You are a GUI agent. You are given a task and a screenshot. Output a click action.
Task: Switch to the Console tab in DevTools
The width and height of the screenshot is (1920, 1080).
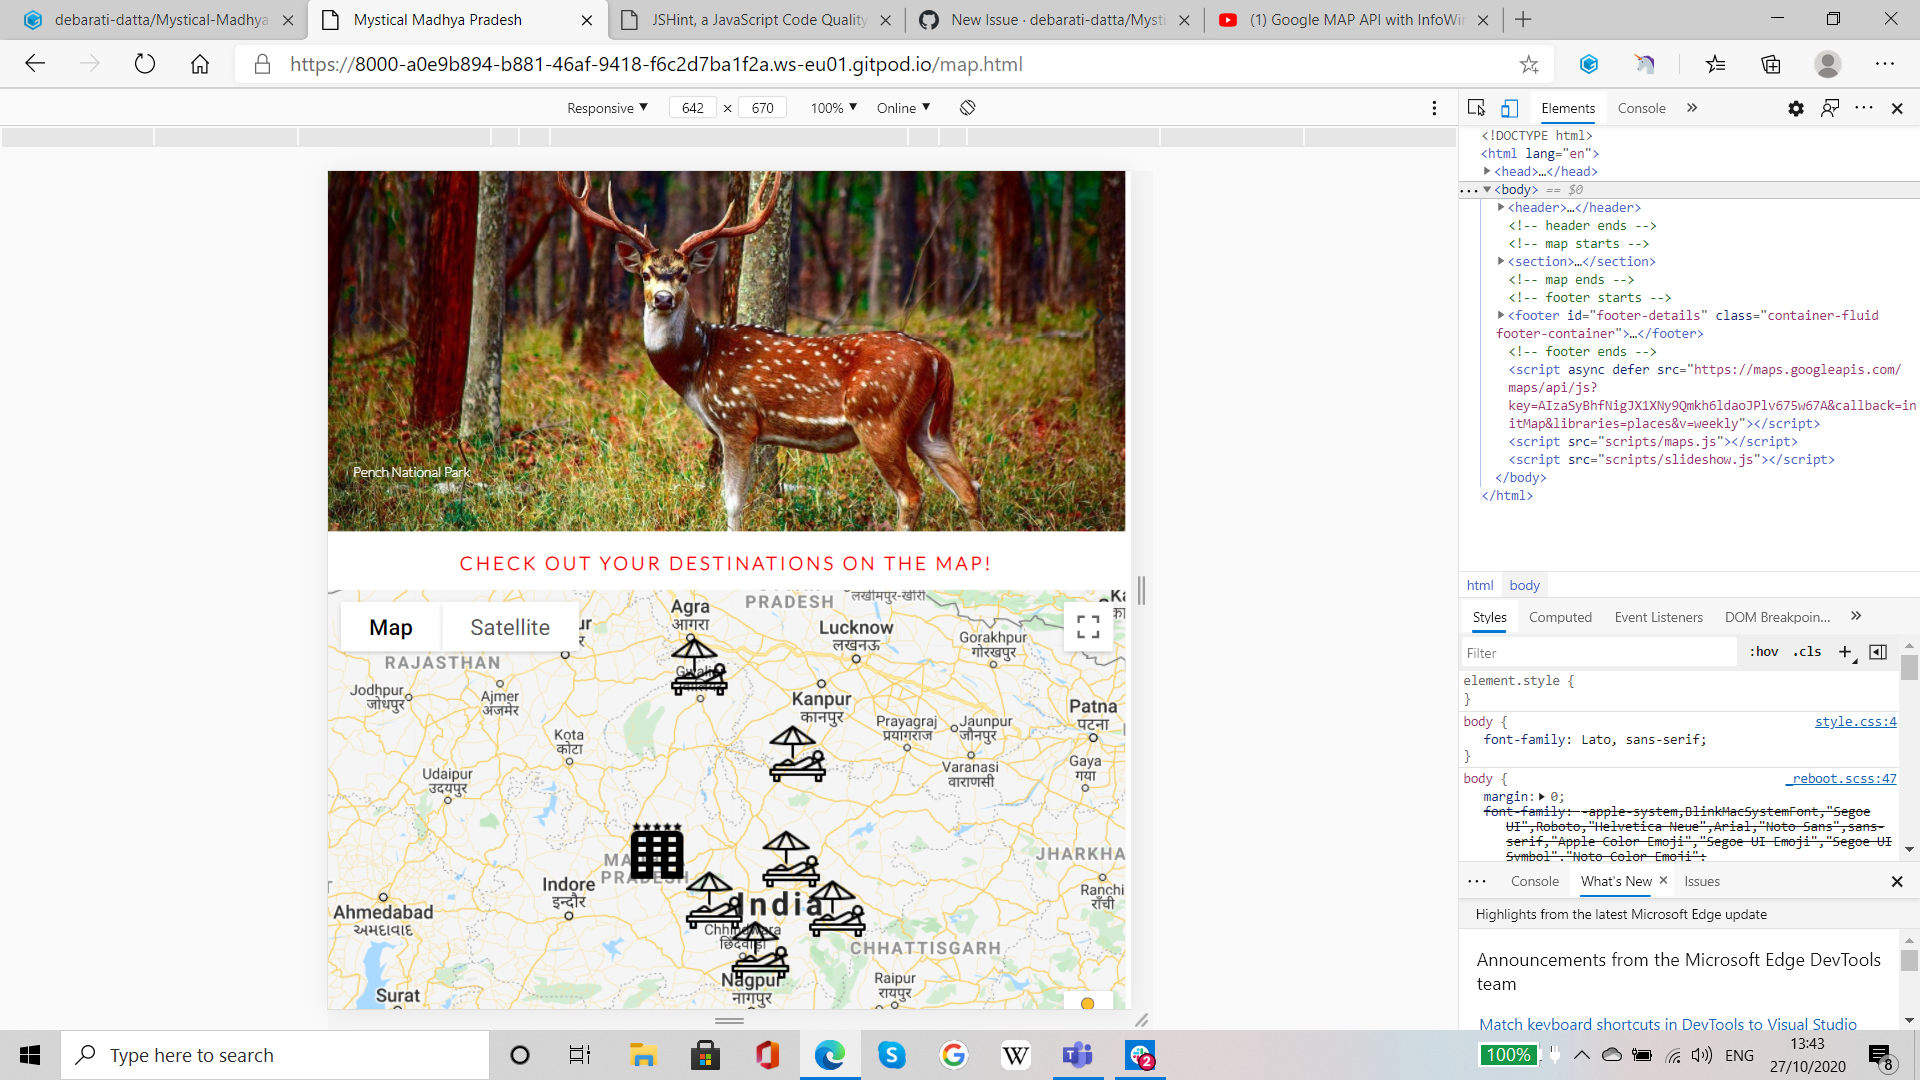[x=1640, y=108]
